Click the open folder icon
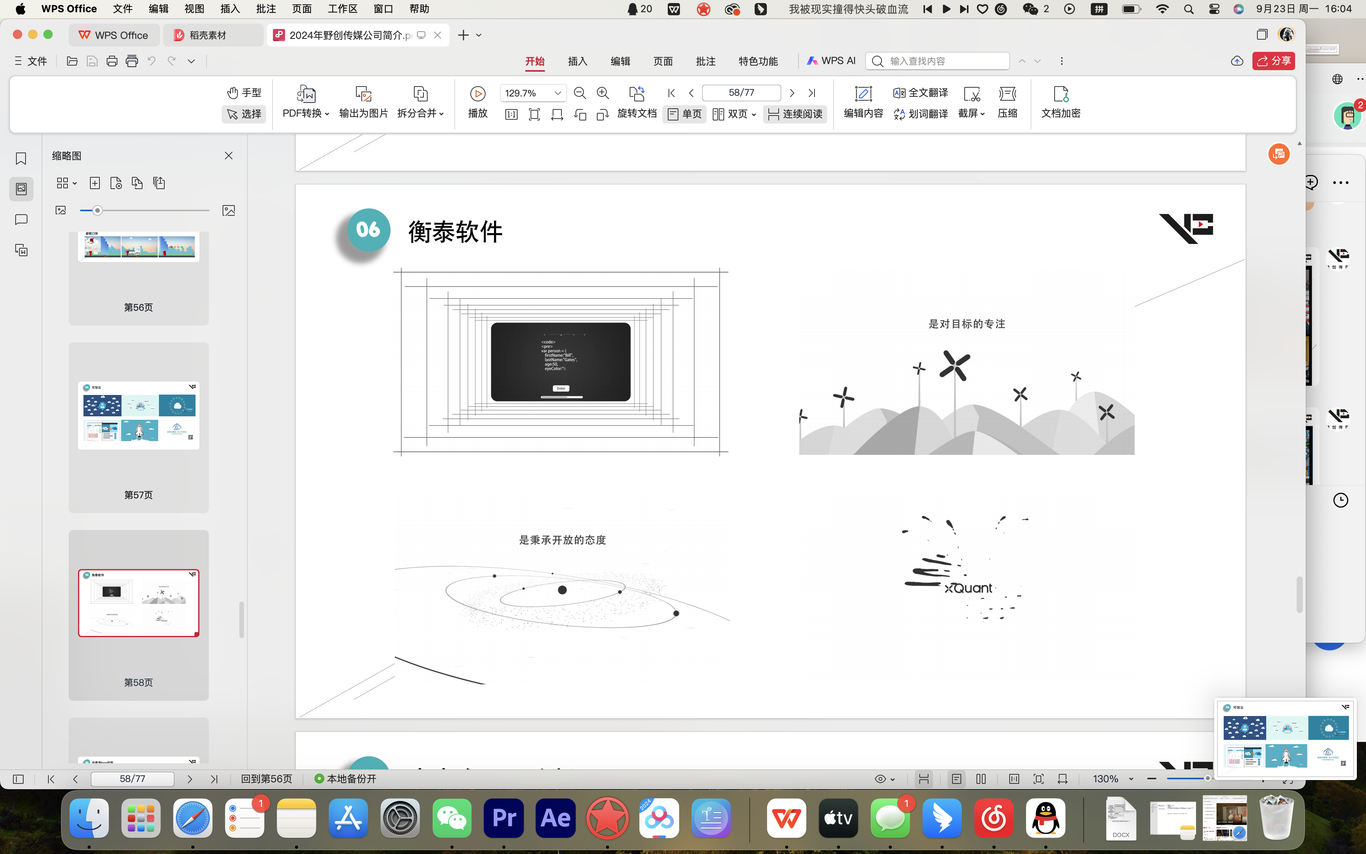Viewport: 1366px width, 854px height. tap(72, 61)
